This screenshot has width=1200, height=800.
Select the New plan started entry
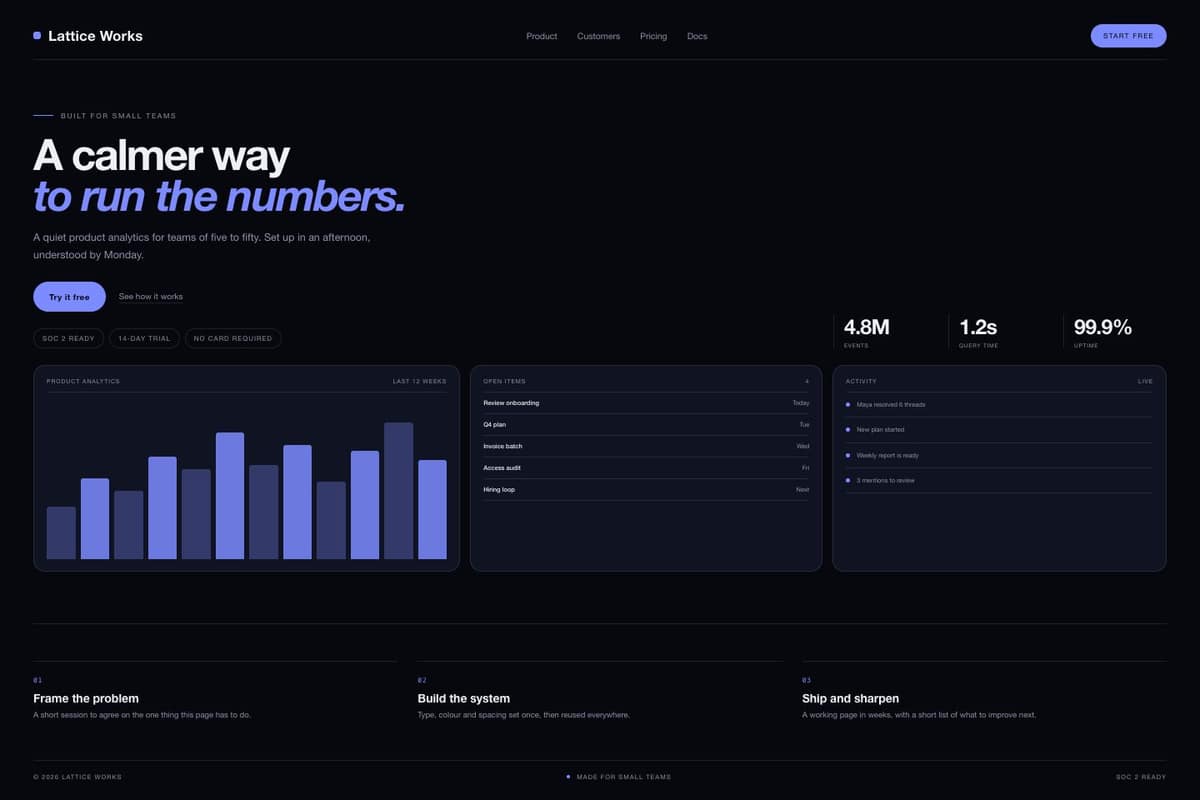[999, 430]
